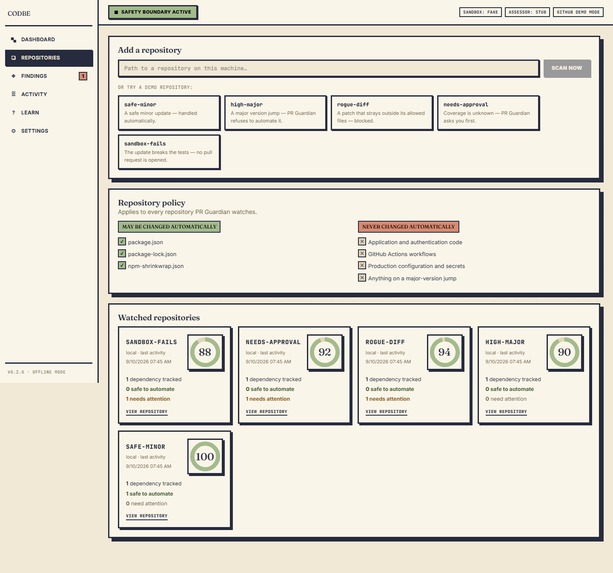Select the rogue-diff demo repository
The width and height of the screenshot is (613, 573).
[382, 113]
